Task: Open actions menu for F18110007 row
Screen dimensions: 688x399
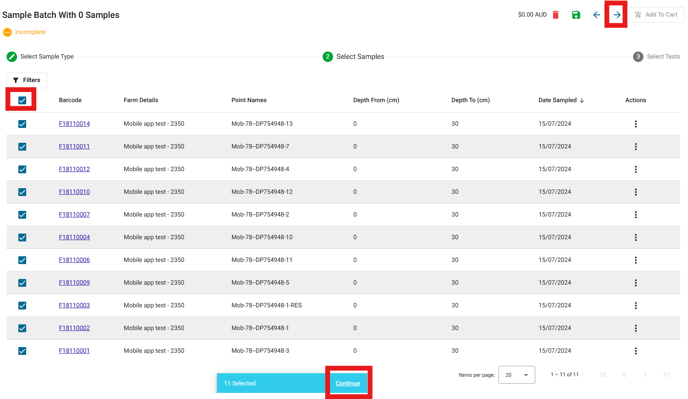Action: 635,215
